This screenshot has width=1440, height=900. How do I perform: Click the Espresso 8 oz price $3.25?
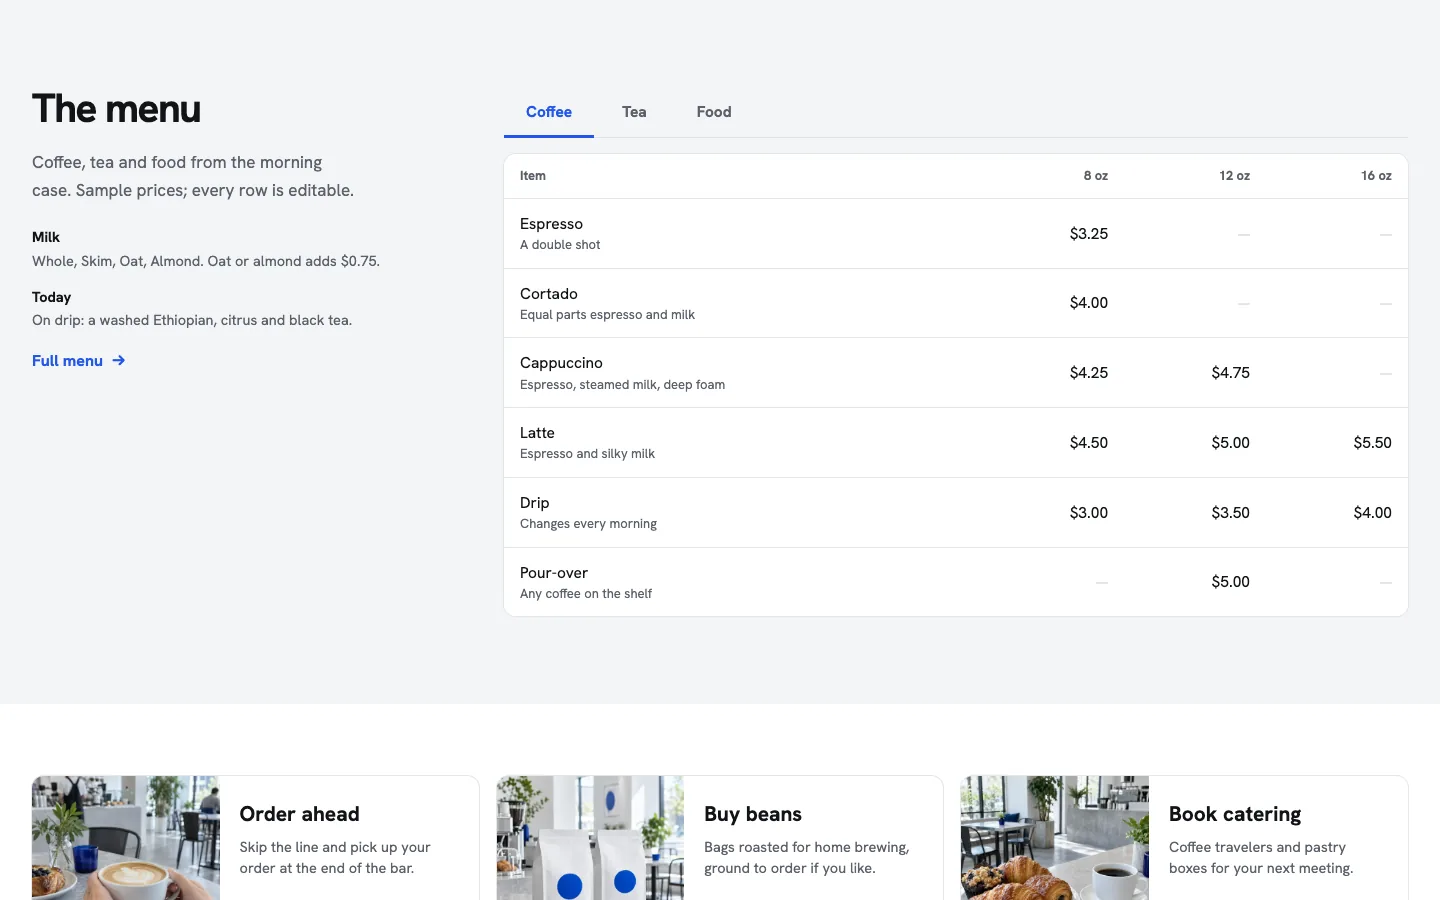coord(1088,234)
